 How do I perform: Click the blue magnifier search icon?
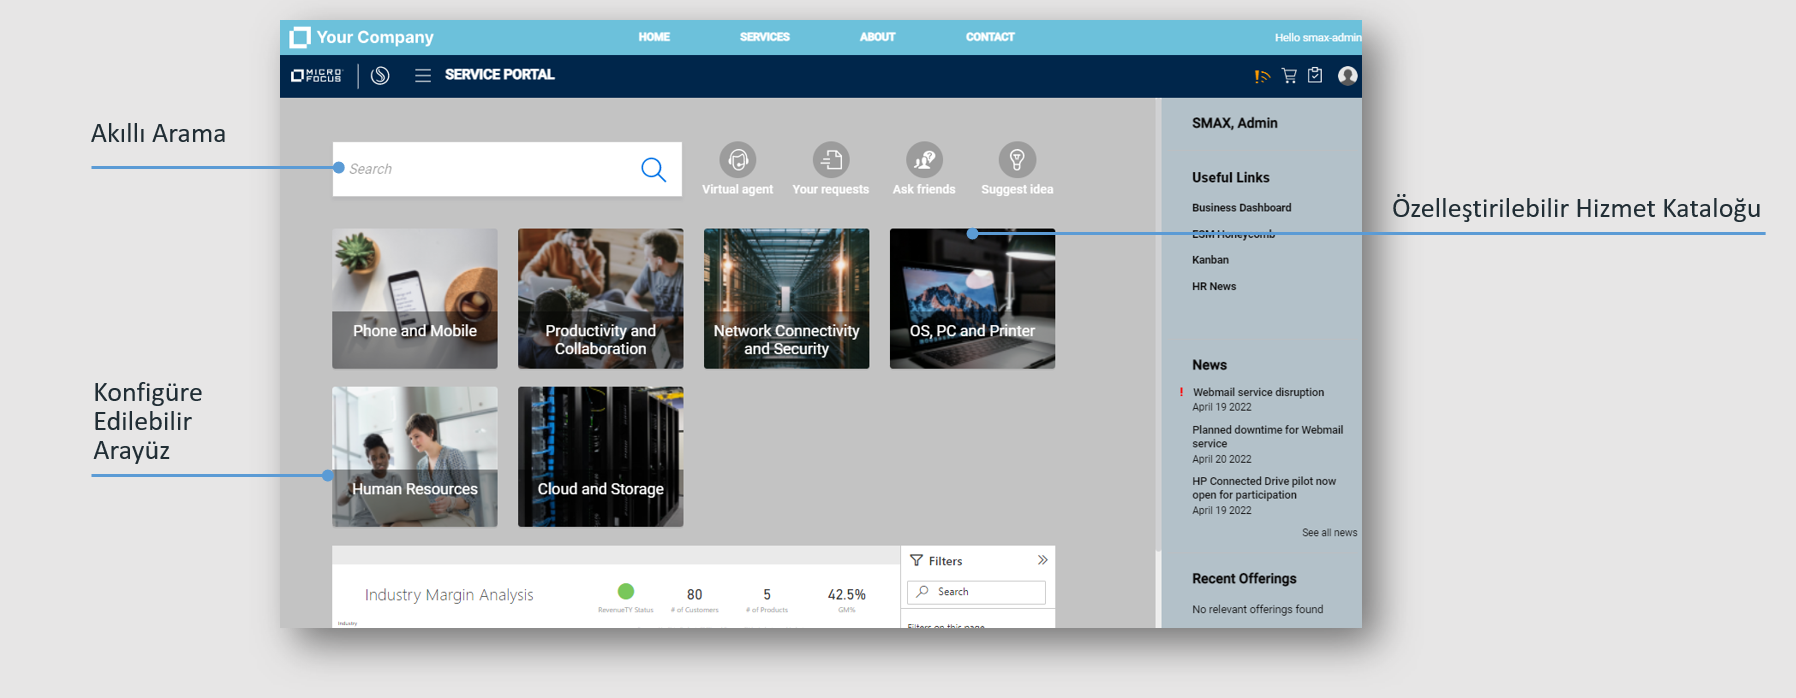pos(653,169)
